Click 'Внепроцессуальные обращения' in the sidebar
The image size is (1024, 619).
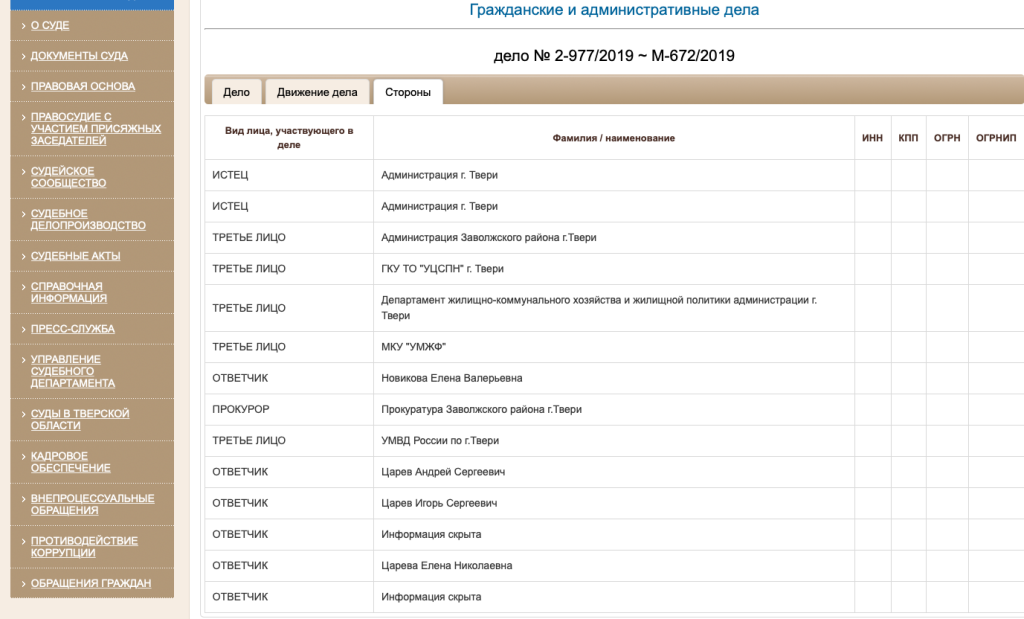click(x=92, y=504)
